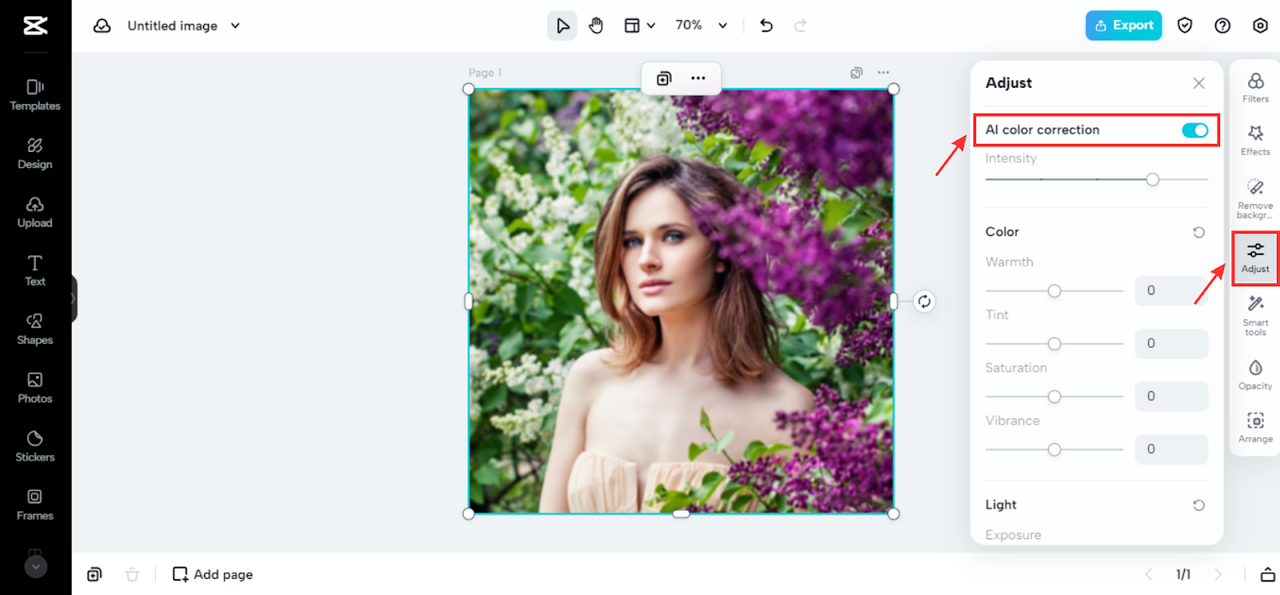Click the Warmth slider
The height and width of the screenshot is (595, 1280).
(1054, 291)
